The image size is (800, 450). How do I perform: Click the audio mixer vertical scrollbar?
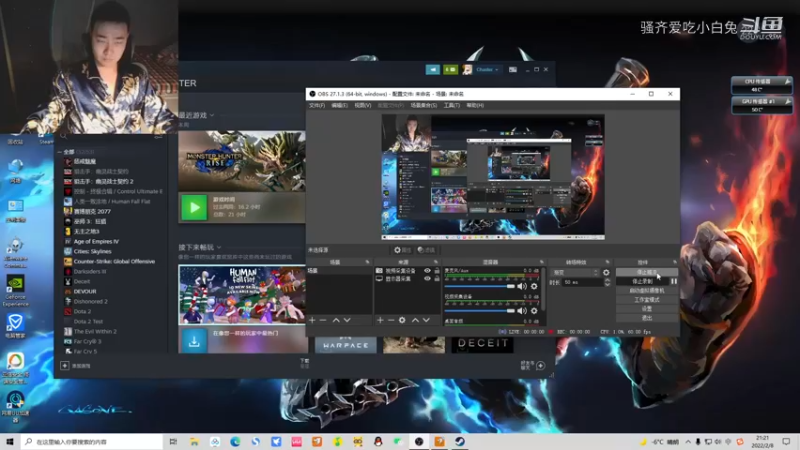click(x=543, y=289)
